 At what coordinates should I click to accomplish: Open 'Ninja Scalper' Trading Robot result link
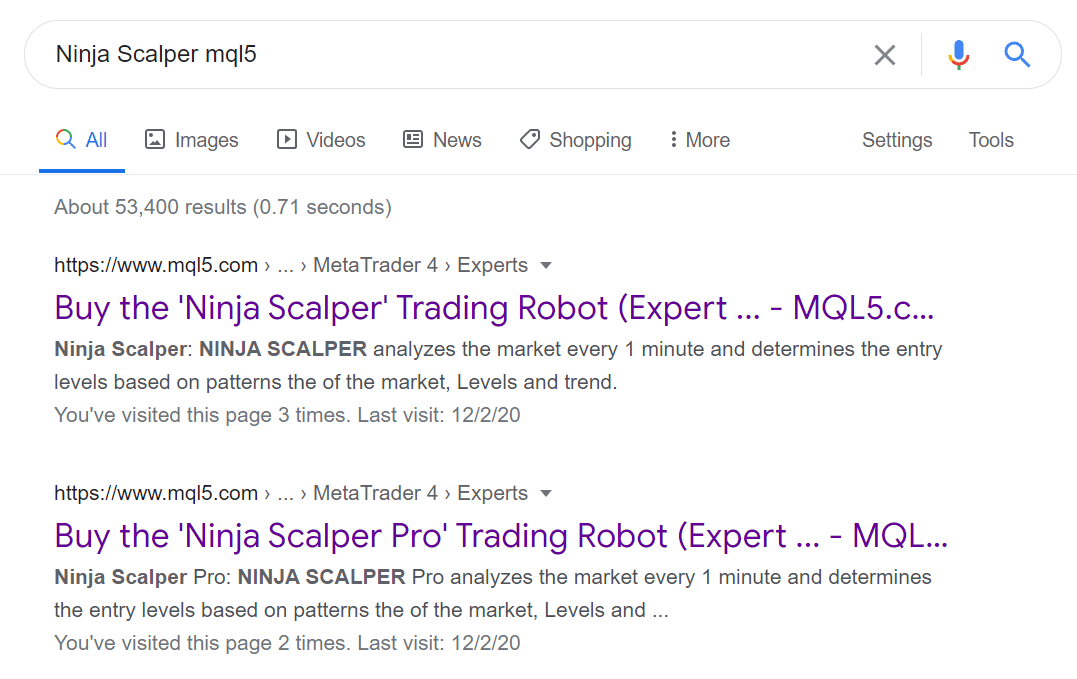pyautogui.click(x=494, y=308)
